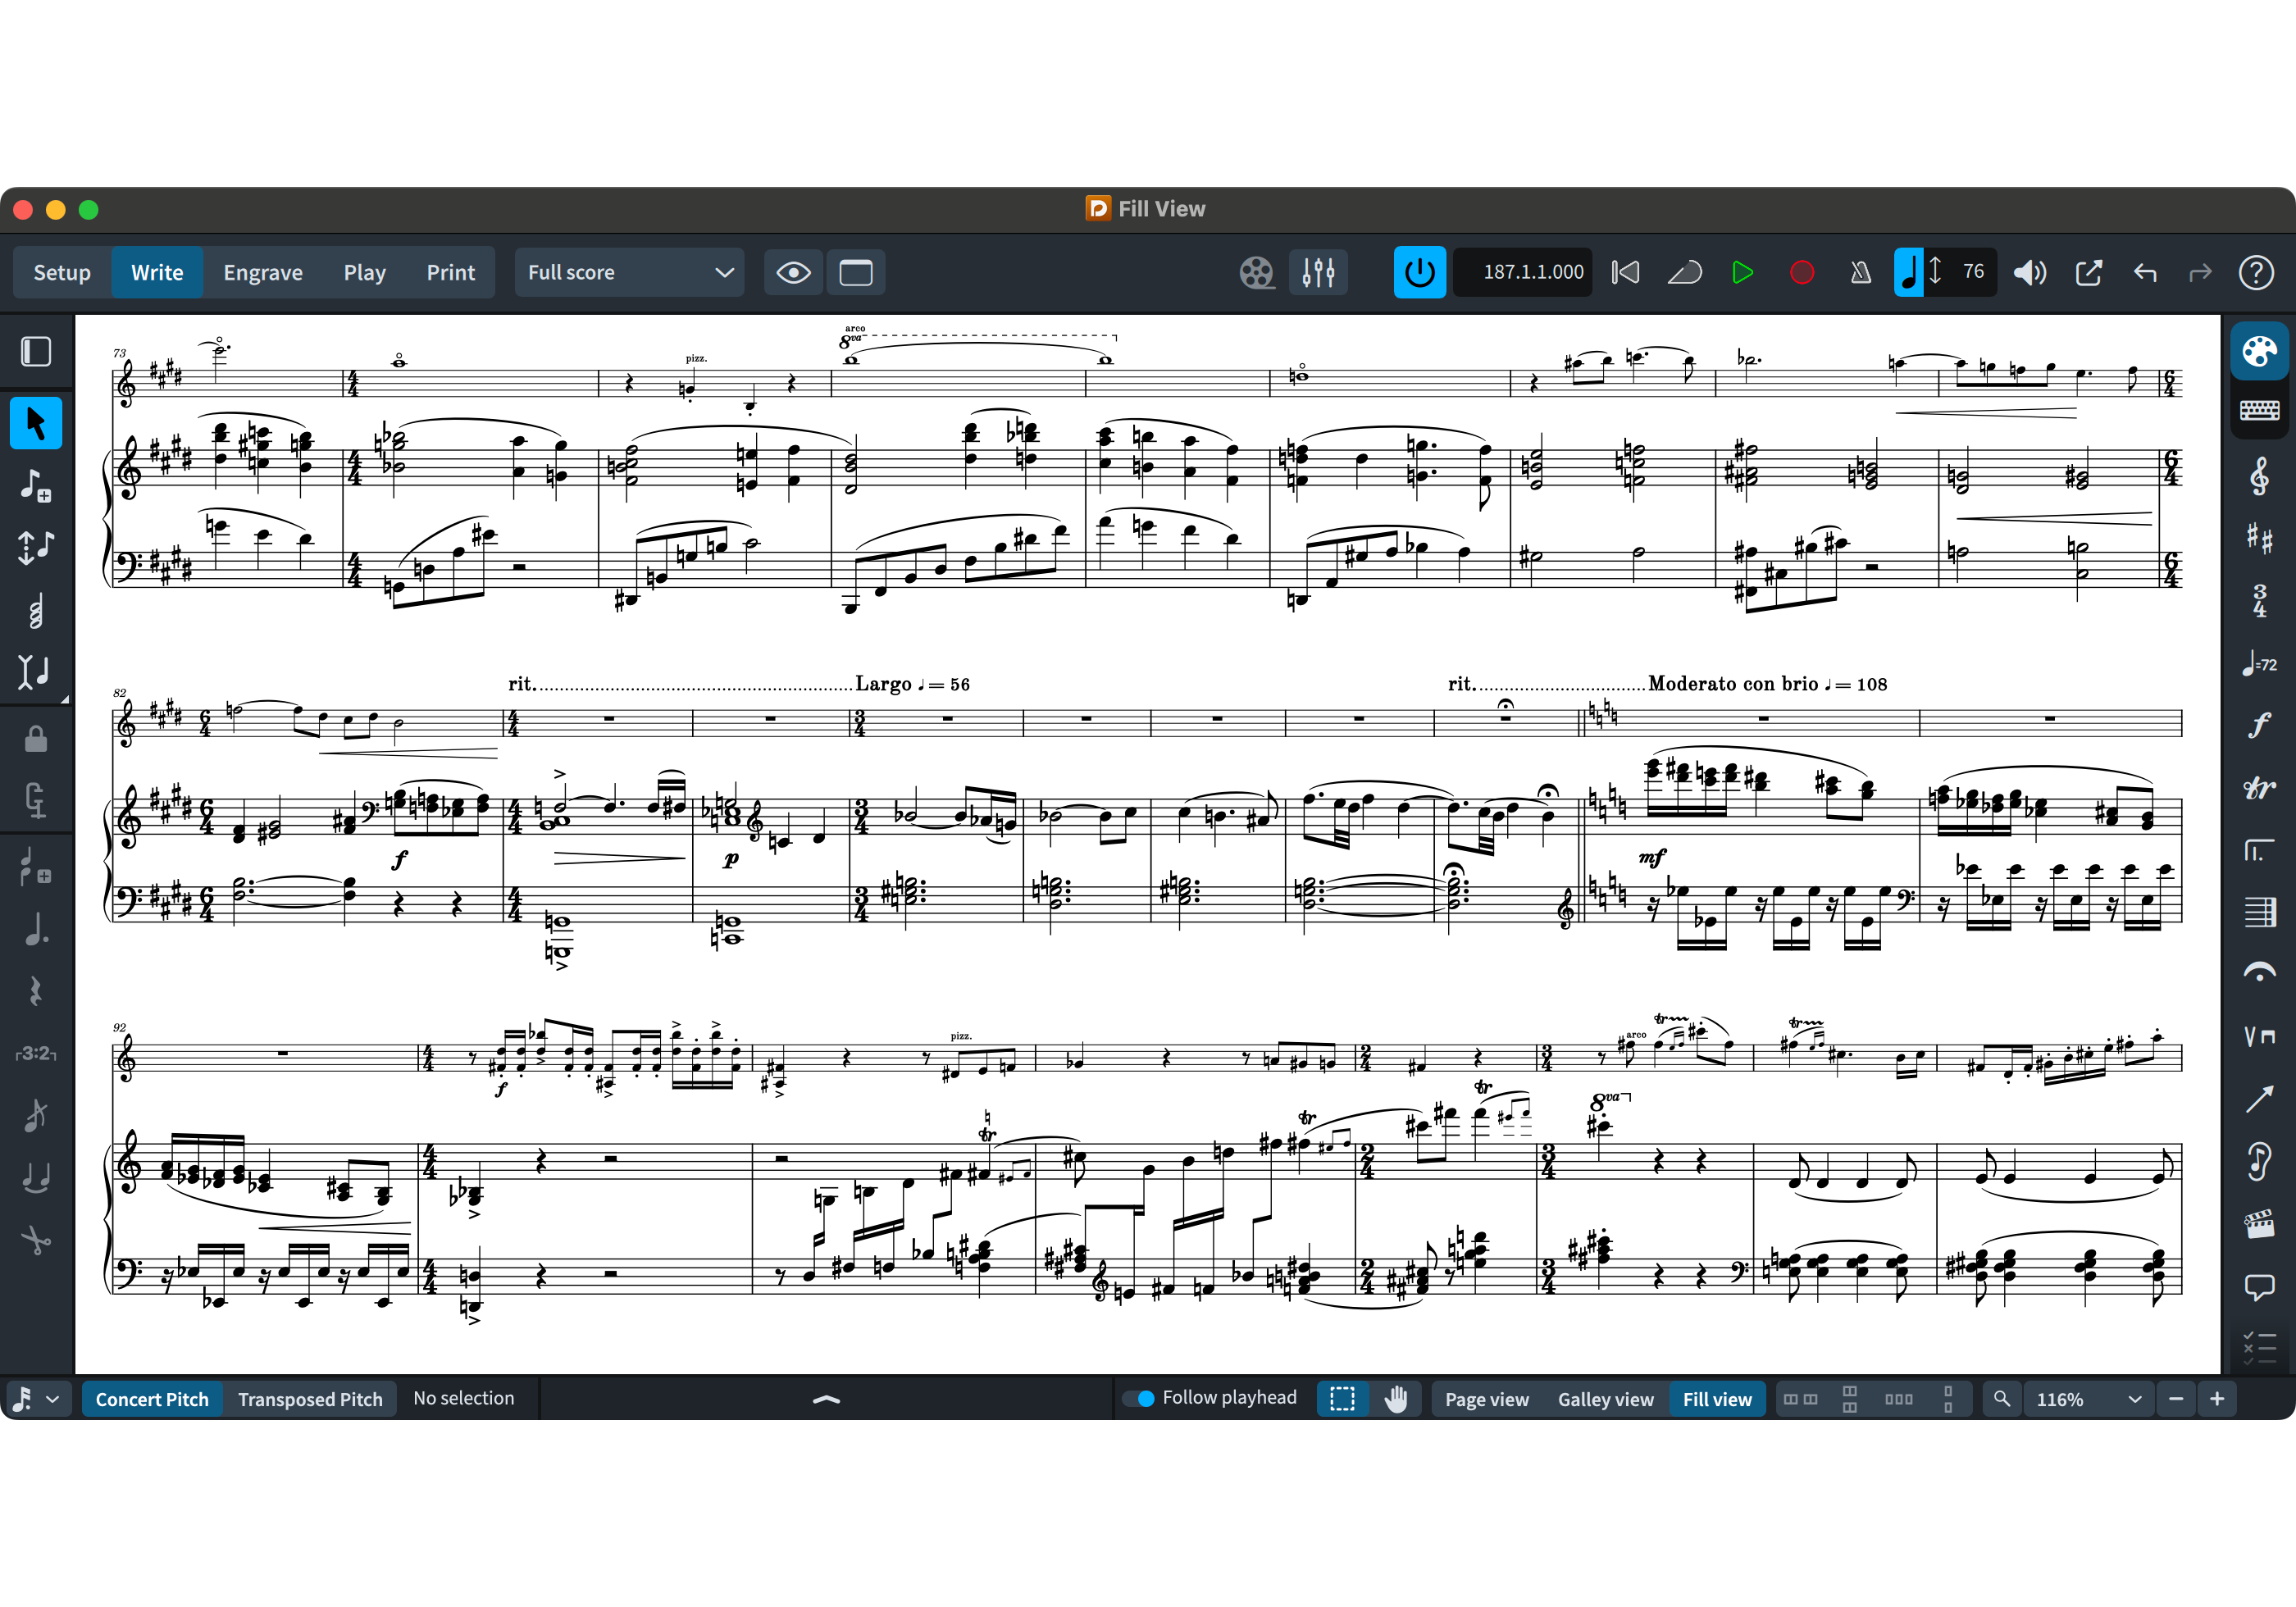Add a tie with the tie tool
The image size is (2296, 1607).
tap(36, 1177)
